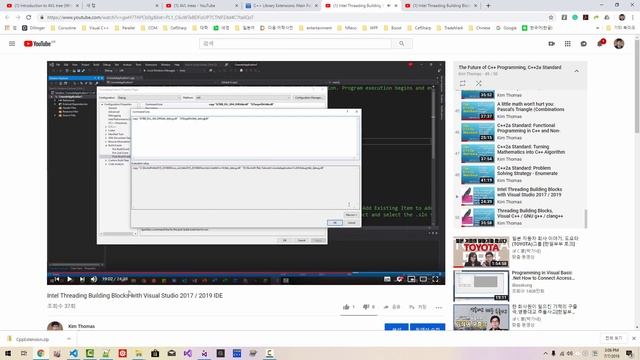Image resolution: width=640 pixels, height=360 pixels.
Task: Open Visual Studio Code from the taskbar
Action: (x=73, y=353)
